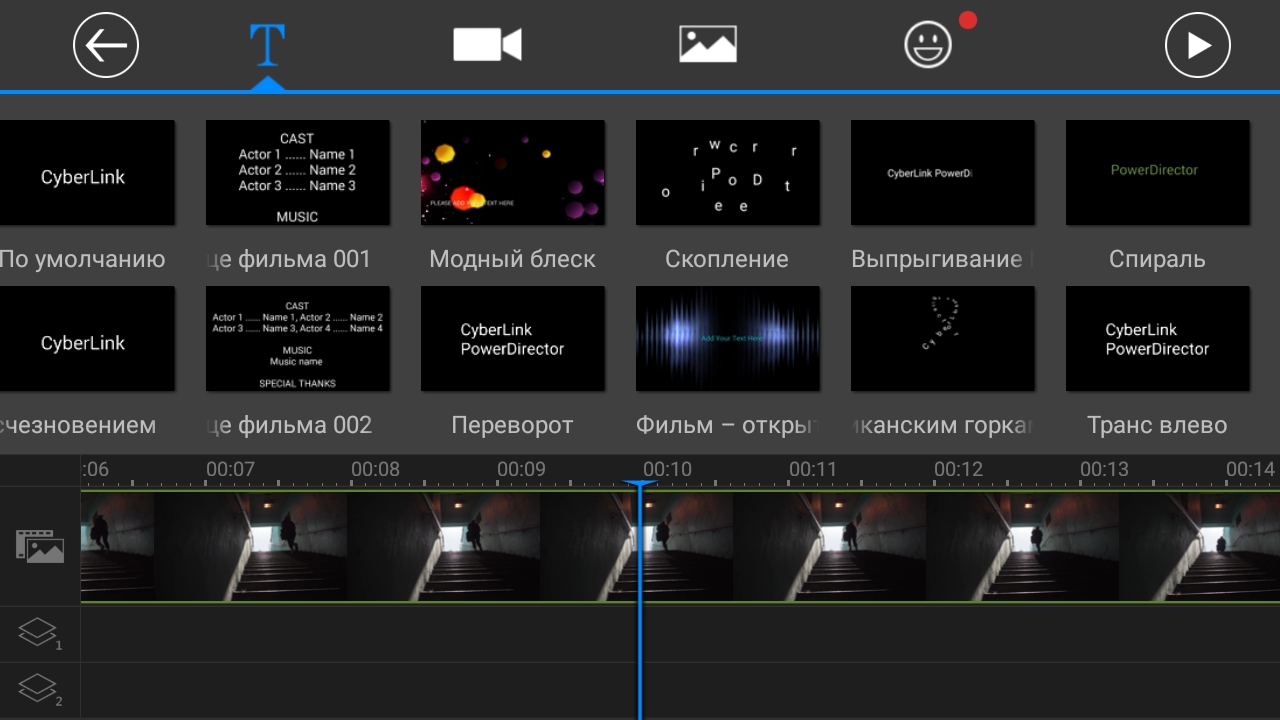Choose the 'По умолчанию' title template

87,173
